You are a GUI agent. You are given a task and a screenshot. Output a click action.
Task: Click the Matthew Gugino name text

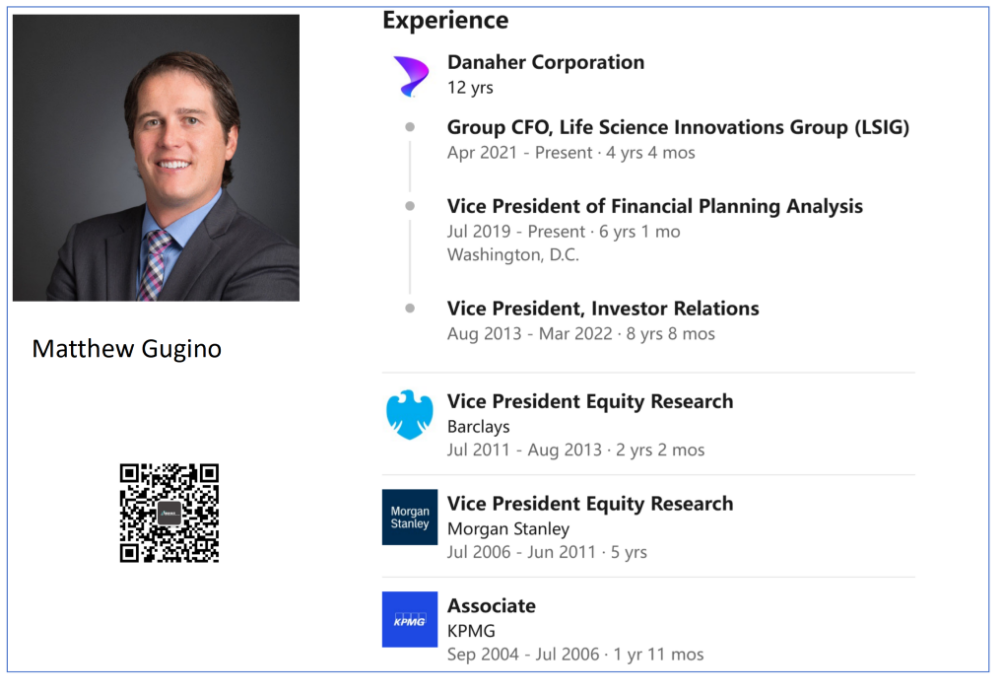point(127,348)
